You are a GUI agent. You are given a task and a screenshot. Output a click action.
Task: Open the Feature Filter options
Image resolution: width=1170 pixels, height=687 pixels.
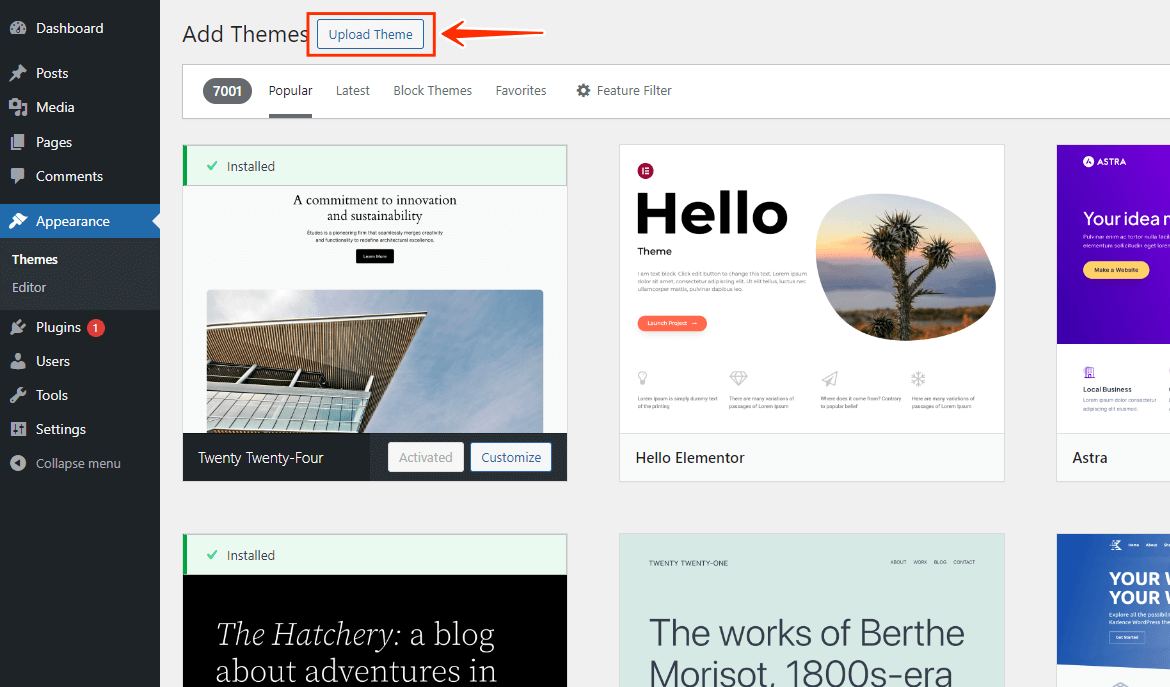point(624,90)
